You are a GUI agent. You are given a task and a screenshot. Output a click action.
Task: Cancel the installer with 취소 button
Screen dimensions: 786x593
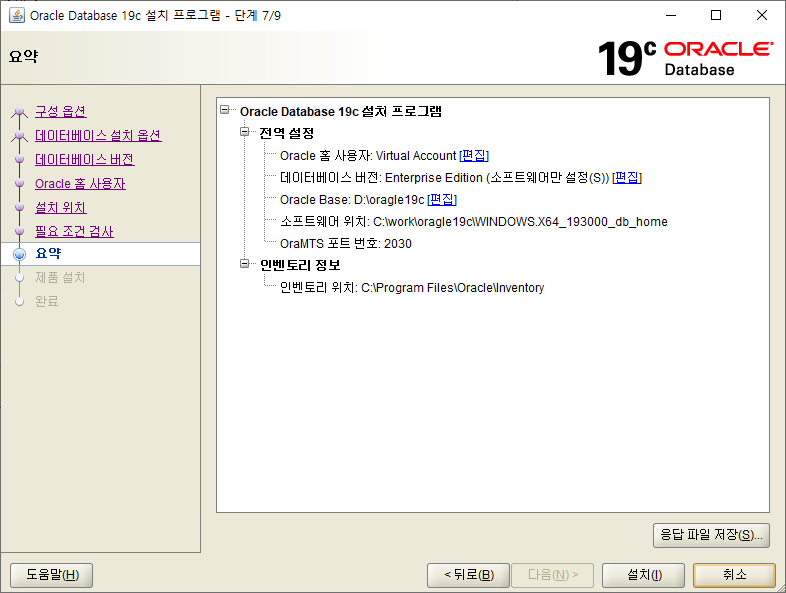[734, 575]
